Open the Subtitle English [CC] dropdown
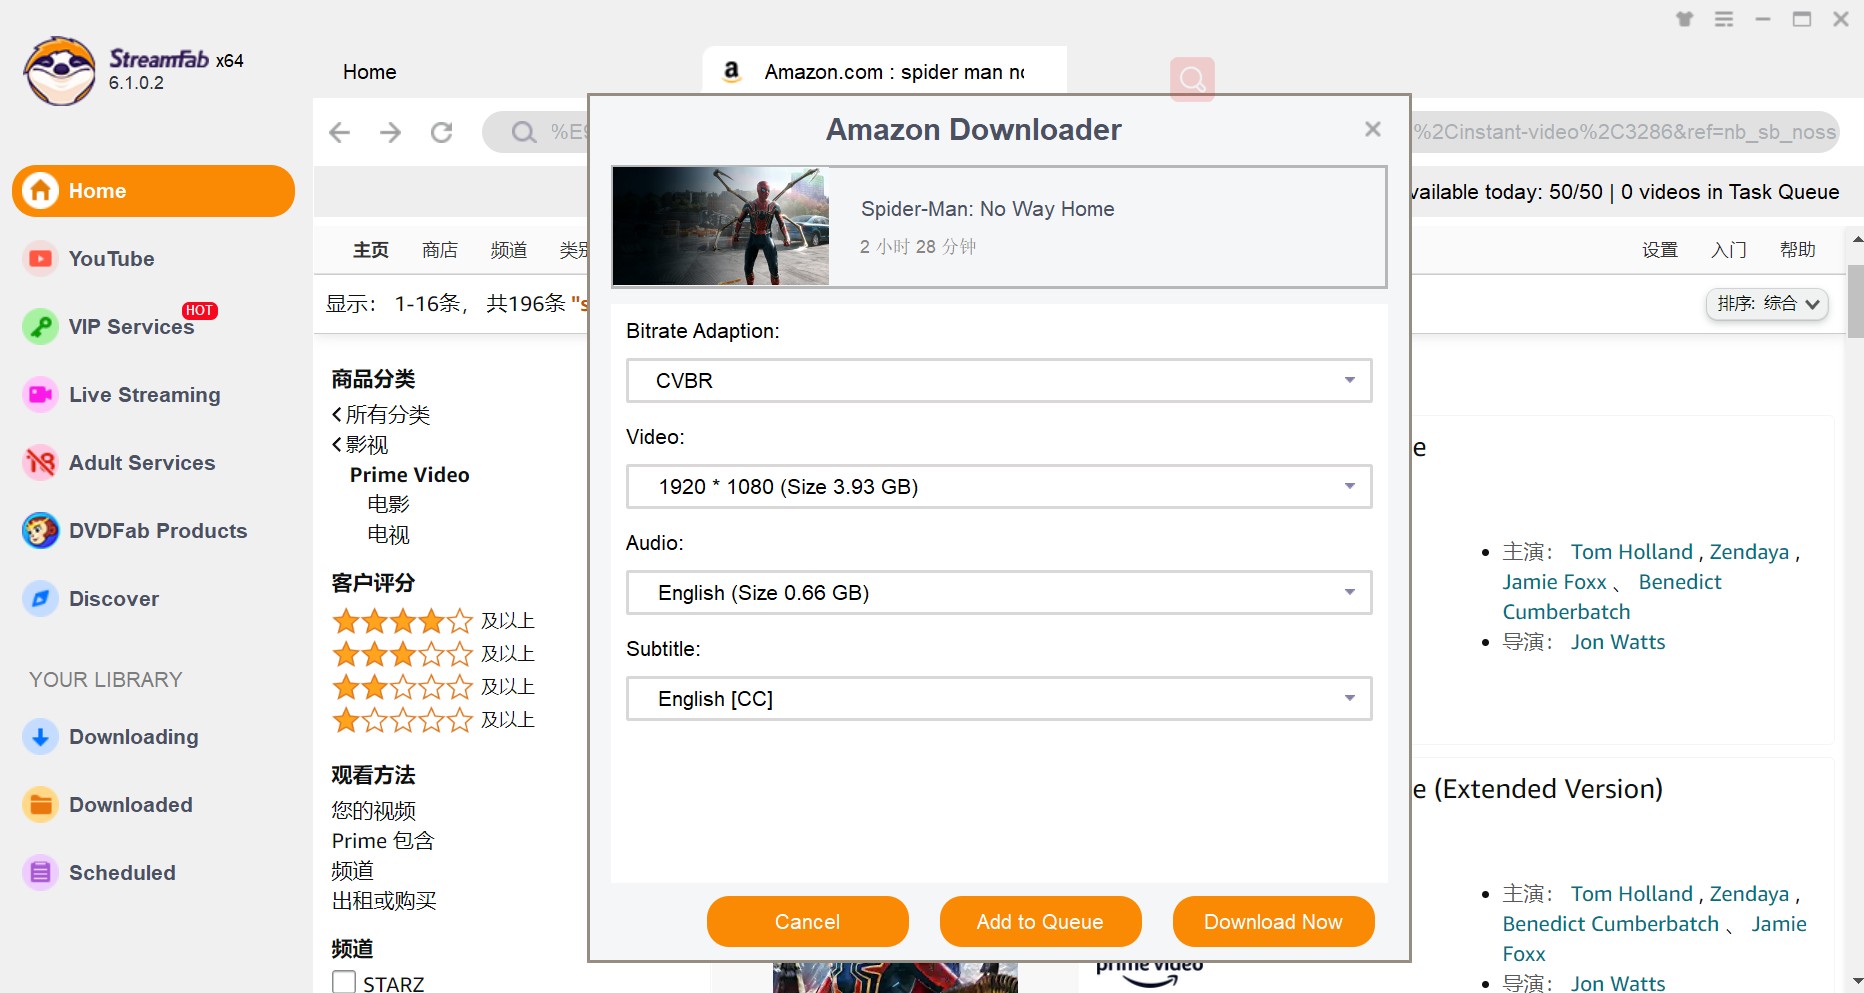Screen dimensions: 1864x993 (999, 699)
